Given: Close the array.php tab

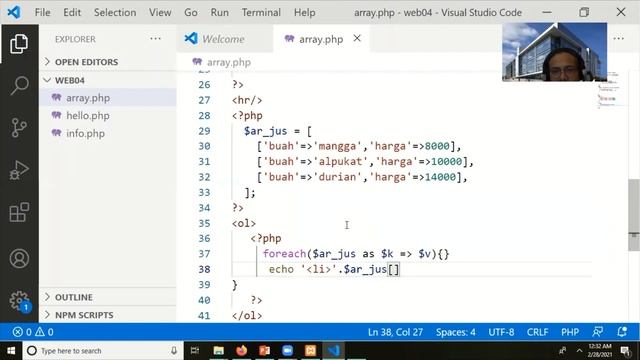Looking at the screenshot, I should (x=357, y=38).
